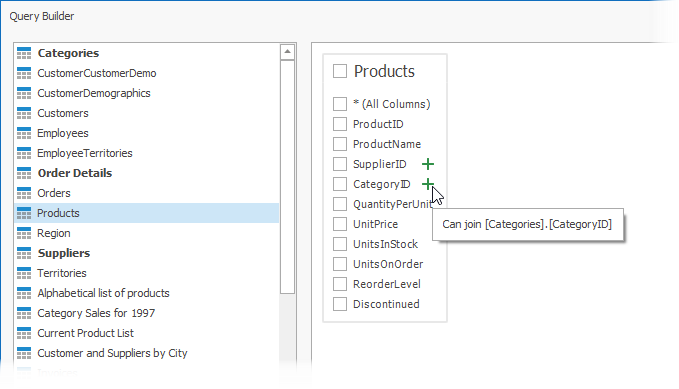Tick the UnitsInStock column checkbox
Screen dimensions: 679x389
340,244
